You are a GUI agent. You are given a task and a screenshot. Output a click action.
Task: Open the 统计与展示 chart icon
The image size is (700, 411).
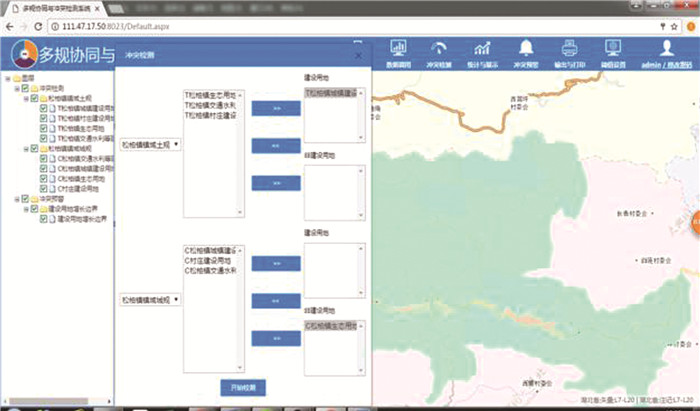tap(482, 49)
